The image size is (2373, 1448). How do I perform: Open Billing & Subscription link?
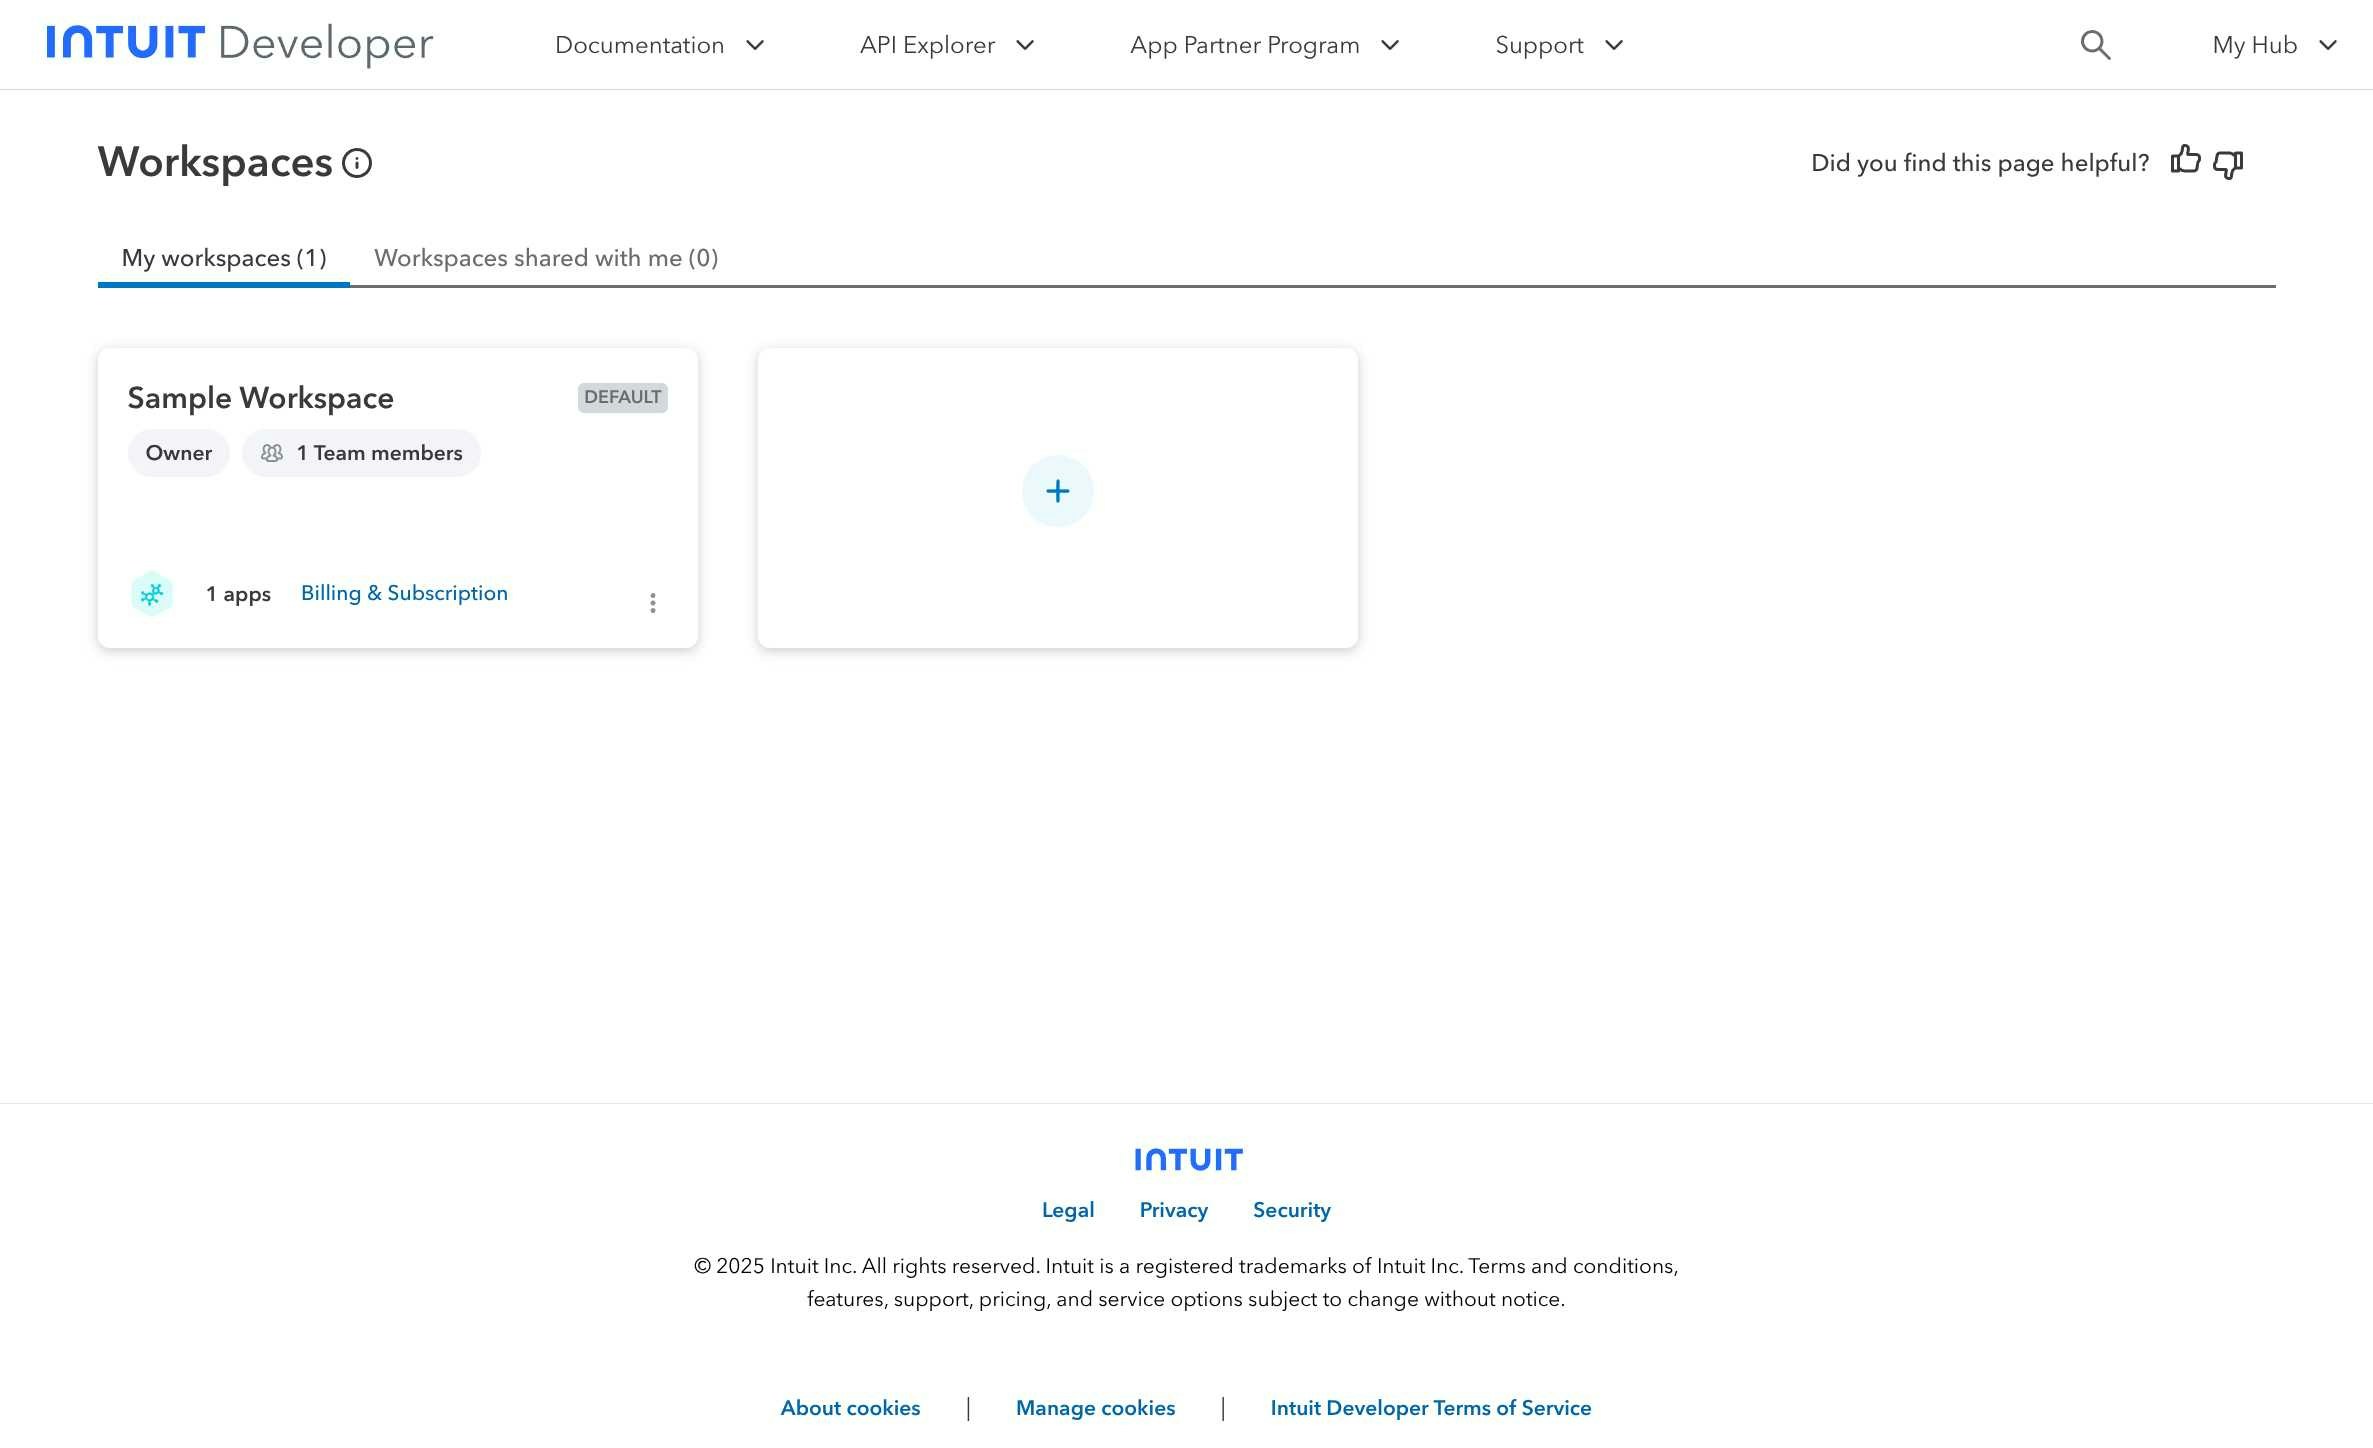click(404, 593)
